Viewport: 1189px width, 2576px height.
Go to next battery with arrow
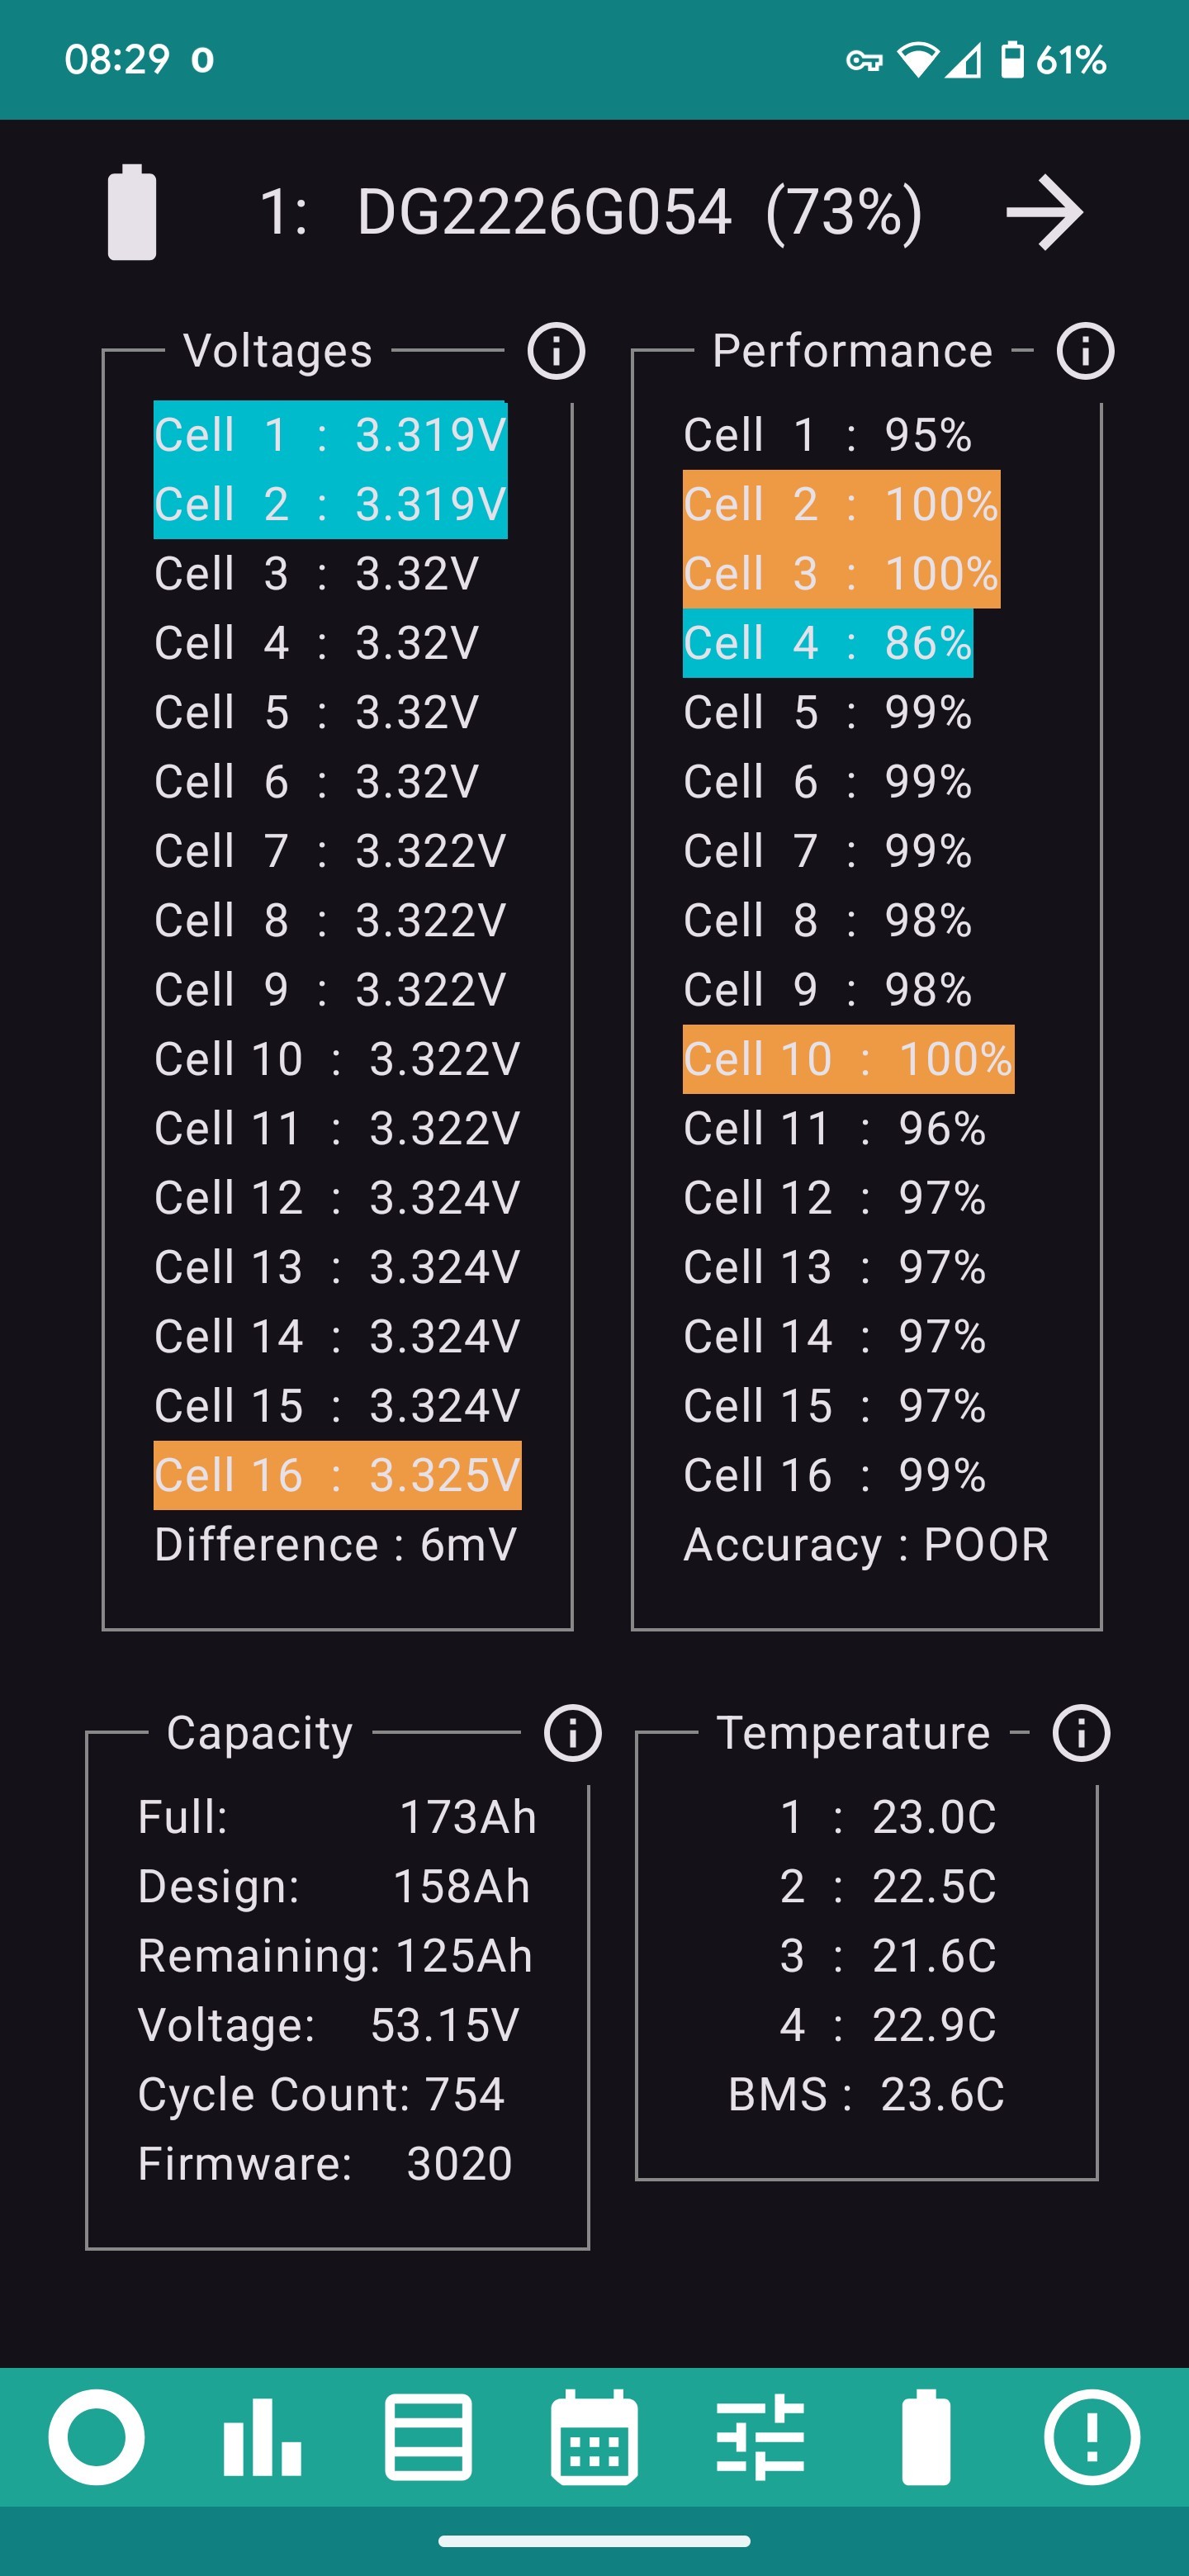pos(1044,212)
